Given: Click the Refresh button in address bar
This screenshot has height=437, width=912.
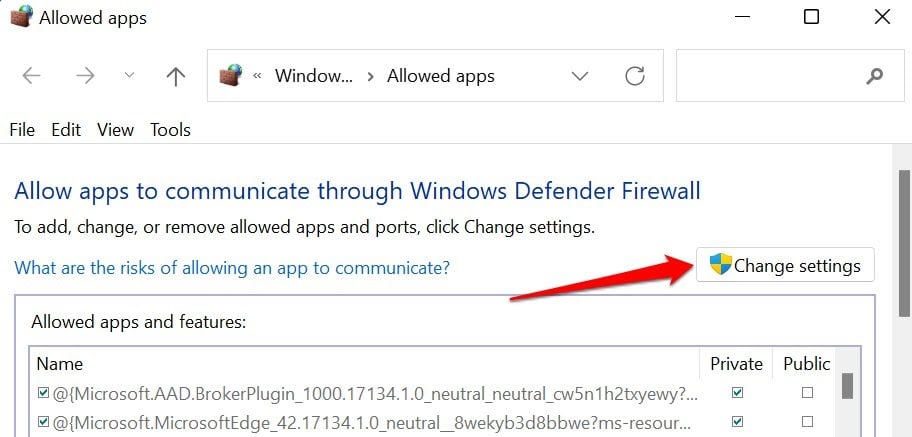Looking at the screenshot, I should (x=634, y=76).
